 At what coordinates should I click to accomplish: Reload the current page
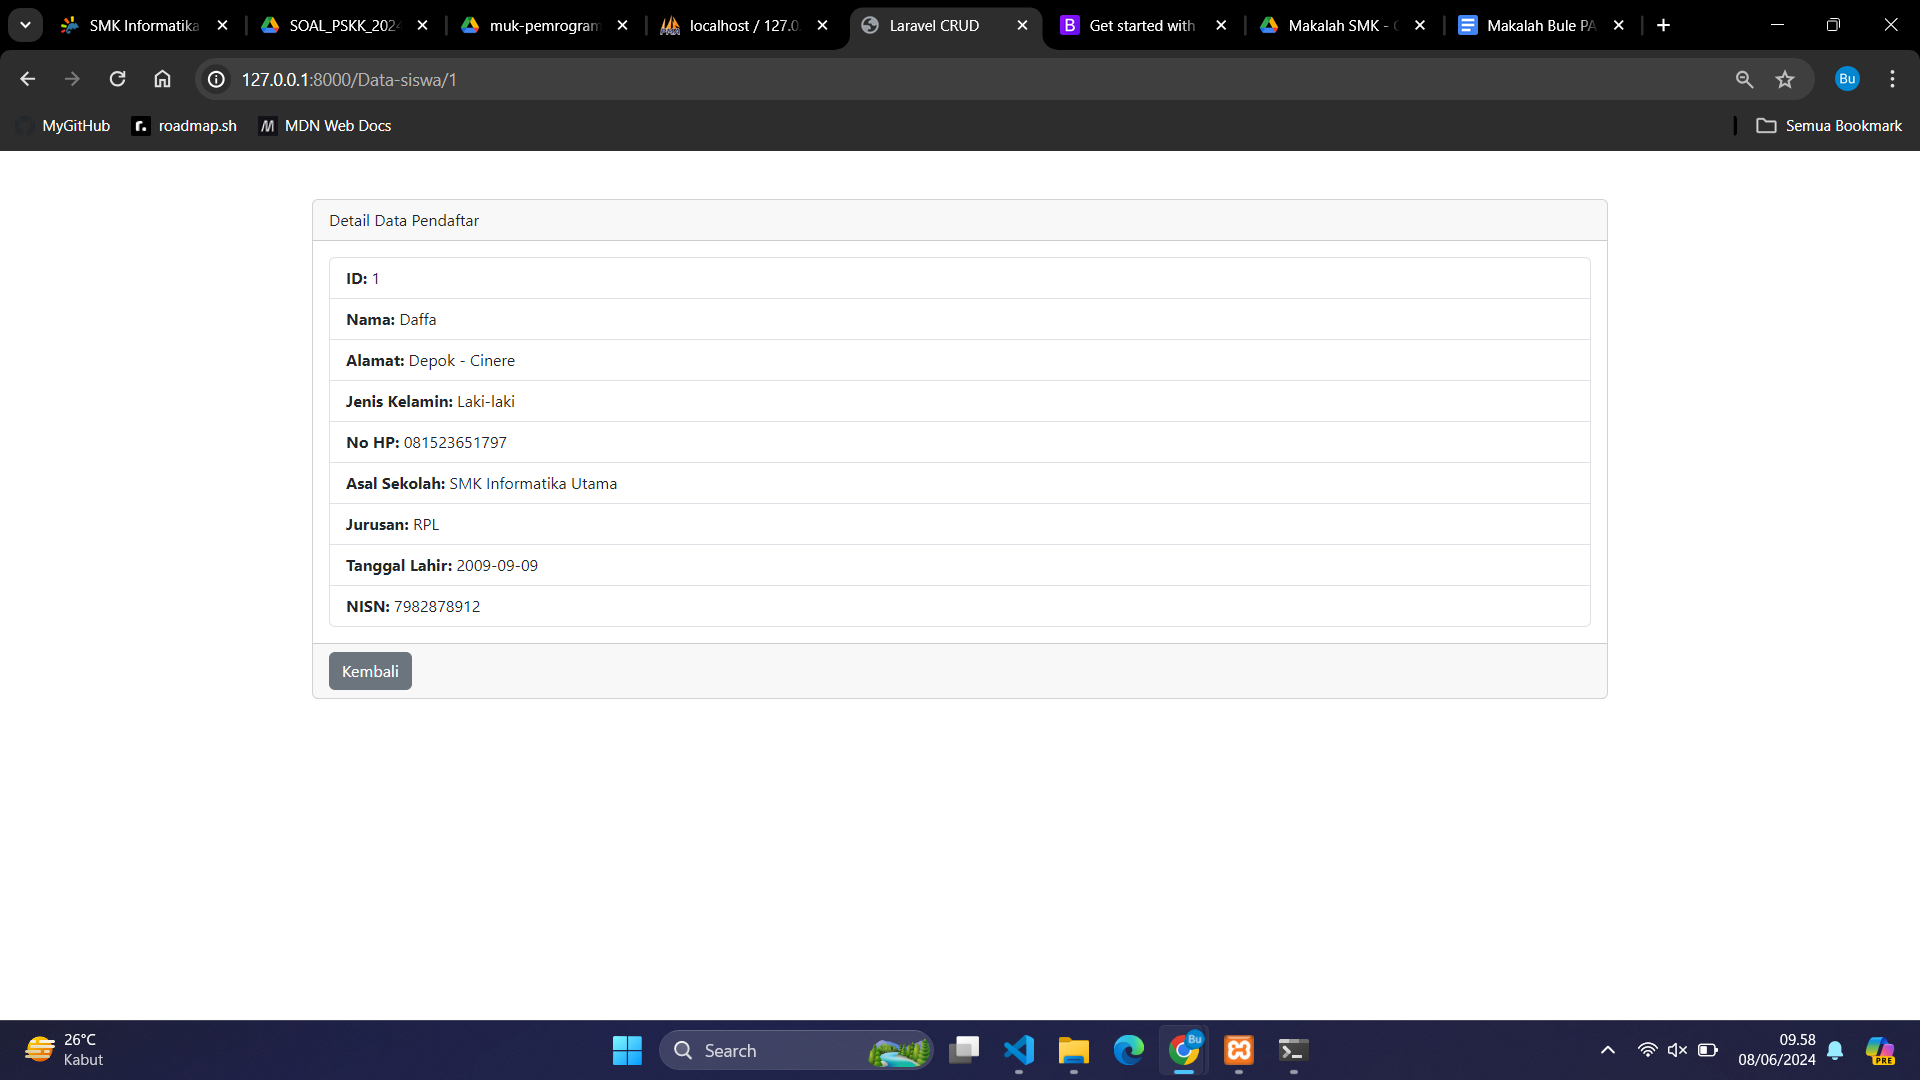pyautogui.click(x=117, y=79)
